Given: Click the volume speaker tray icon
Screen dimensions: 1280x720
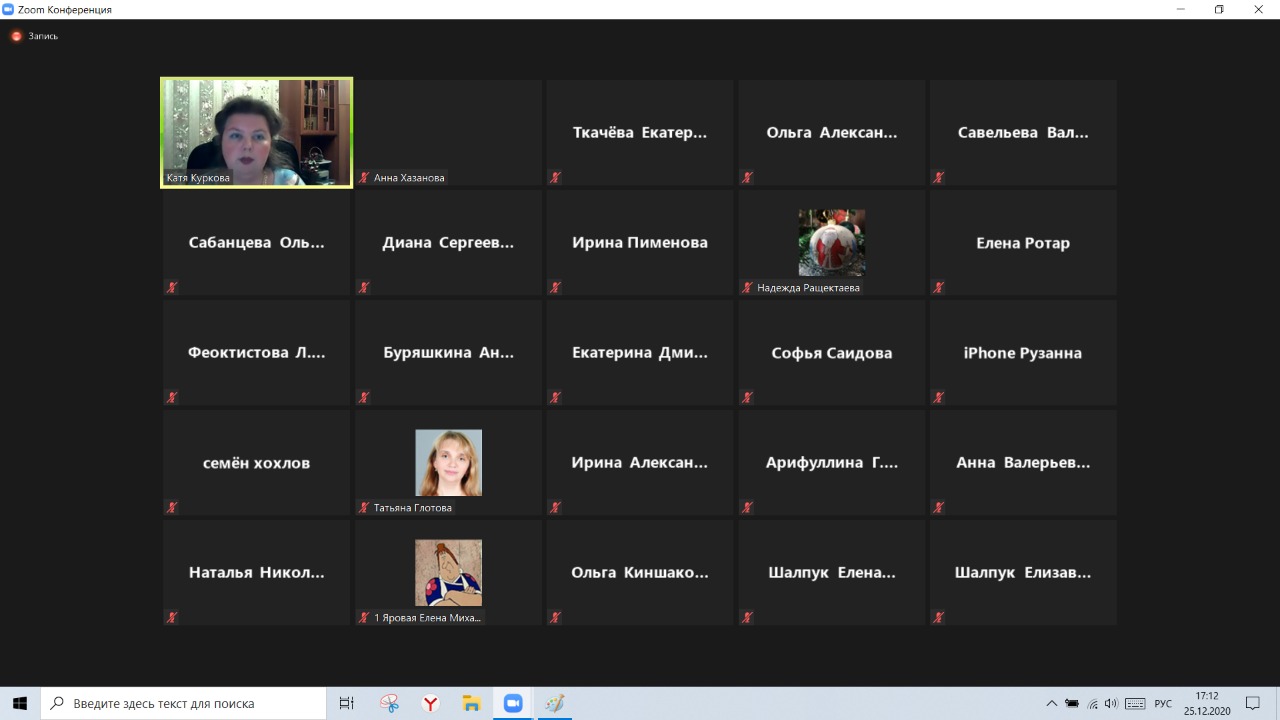Looking at the screenshot, I should pos(1111,703).
